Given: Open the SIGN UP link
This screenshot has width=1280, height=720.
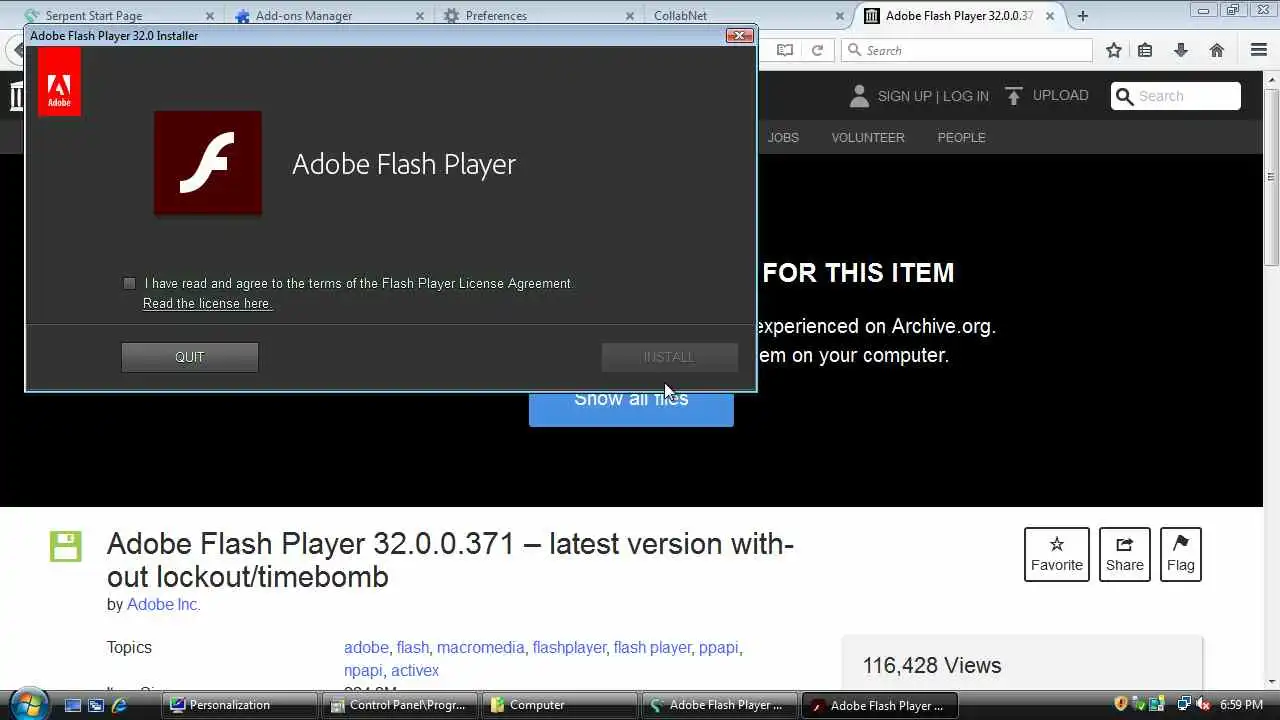Looking at the screenshot, I should click(x=905, y=96).
